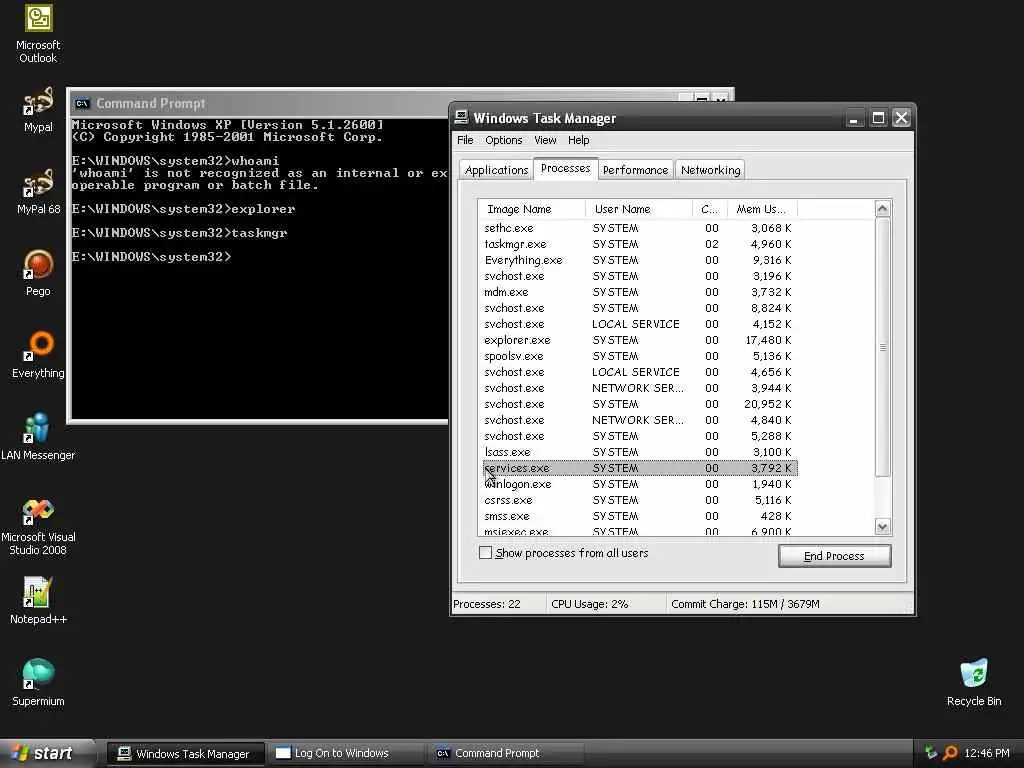Select the services.exe process row
The width and height of the screenshot is (1024, 768).
[x=638, y=468]
